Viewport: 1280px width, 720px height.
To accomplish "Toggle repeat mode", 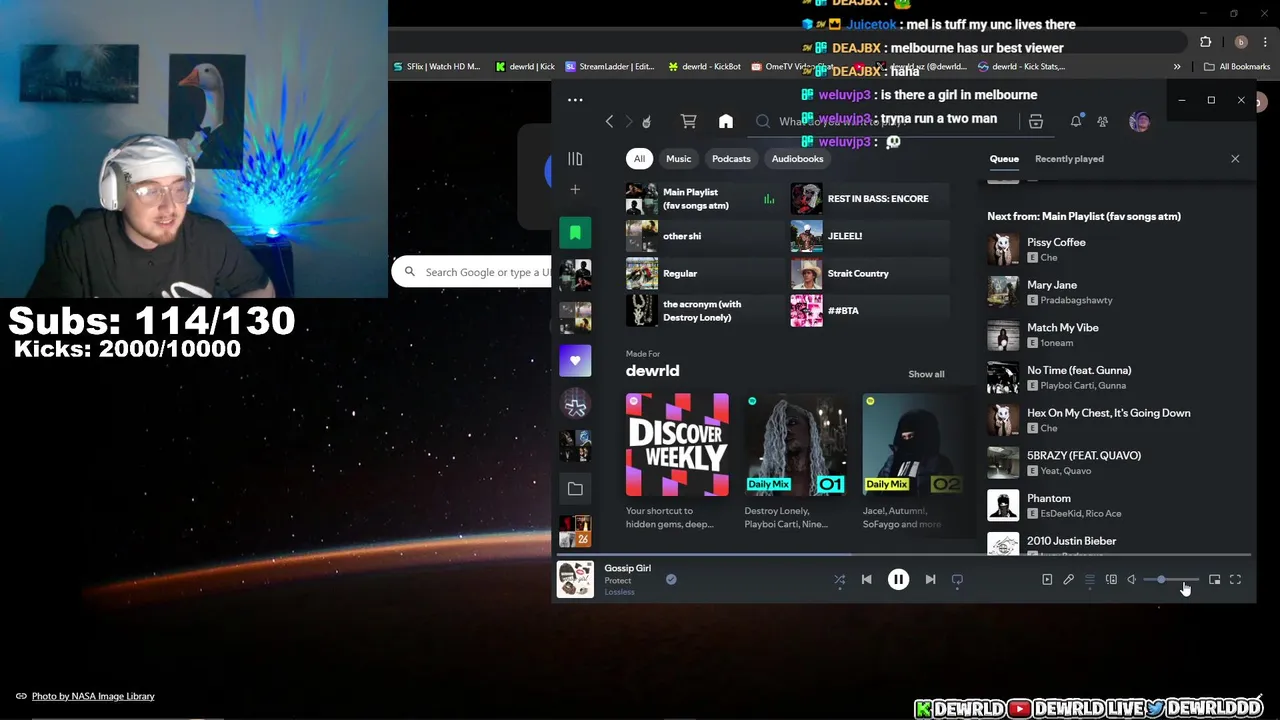I will 957,580.
